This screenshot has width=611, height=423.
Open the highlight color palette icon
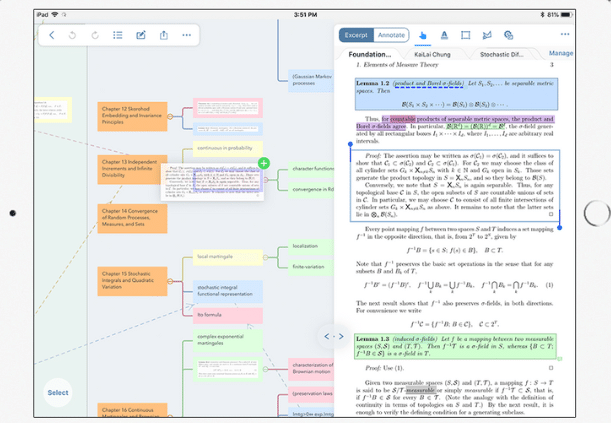coord(508,35)
